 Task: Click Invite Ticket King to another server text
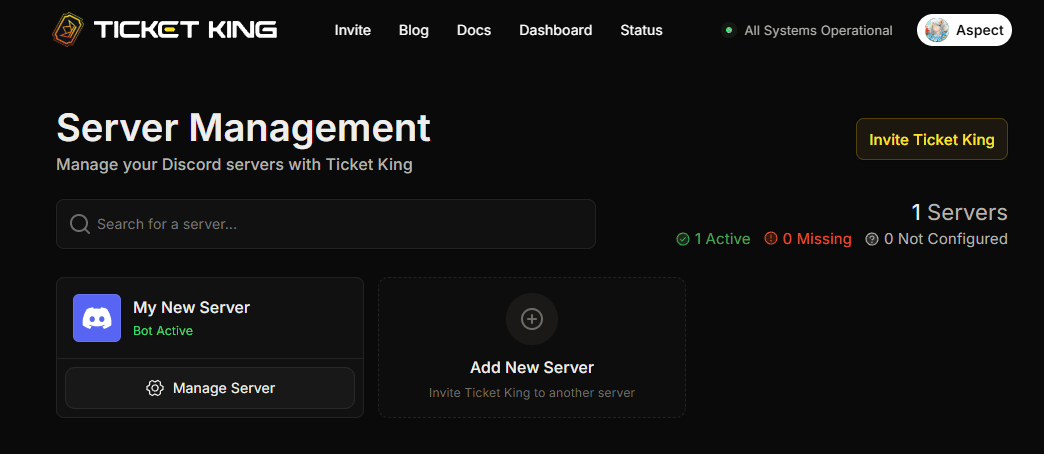pyautogui.click(x=532, y=393)
